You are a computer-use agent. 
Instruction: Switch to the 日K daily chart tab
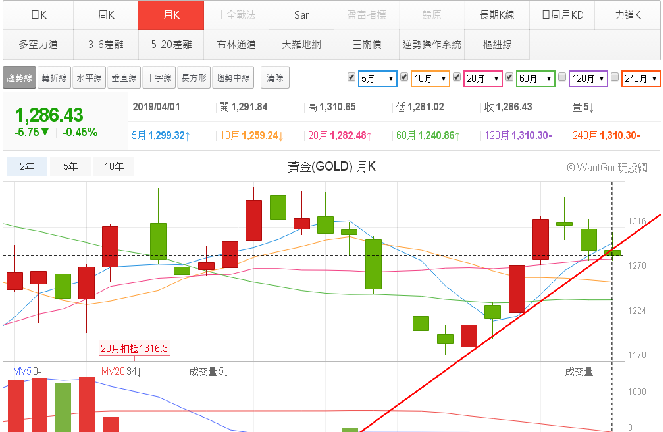pos(39,15)
